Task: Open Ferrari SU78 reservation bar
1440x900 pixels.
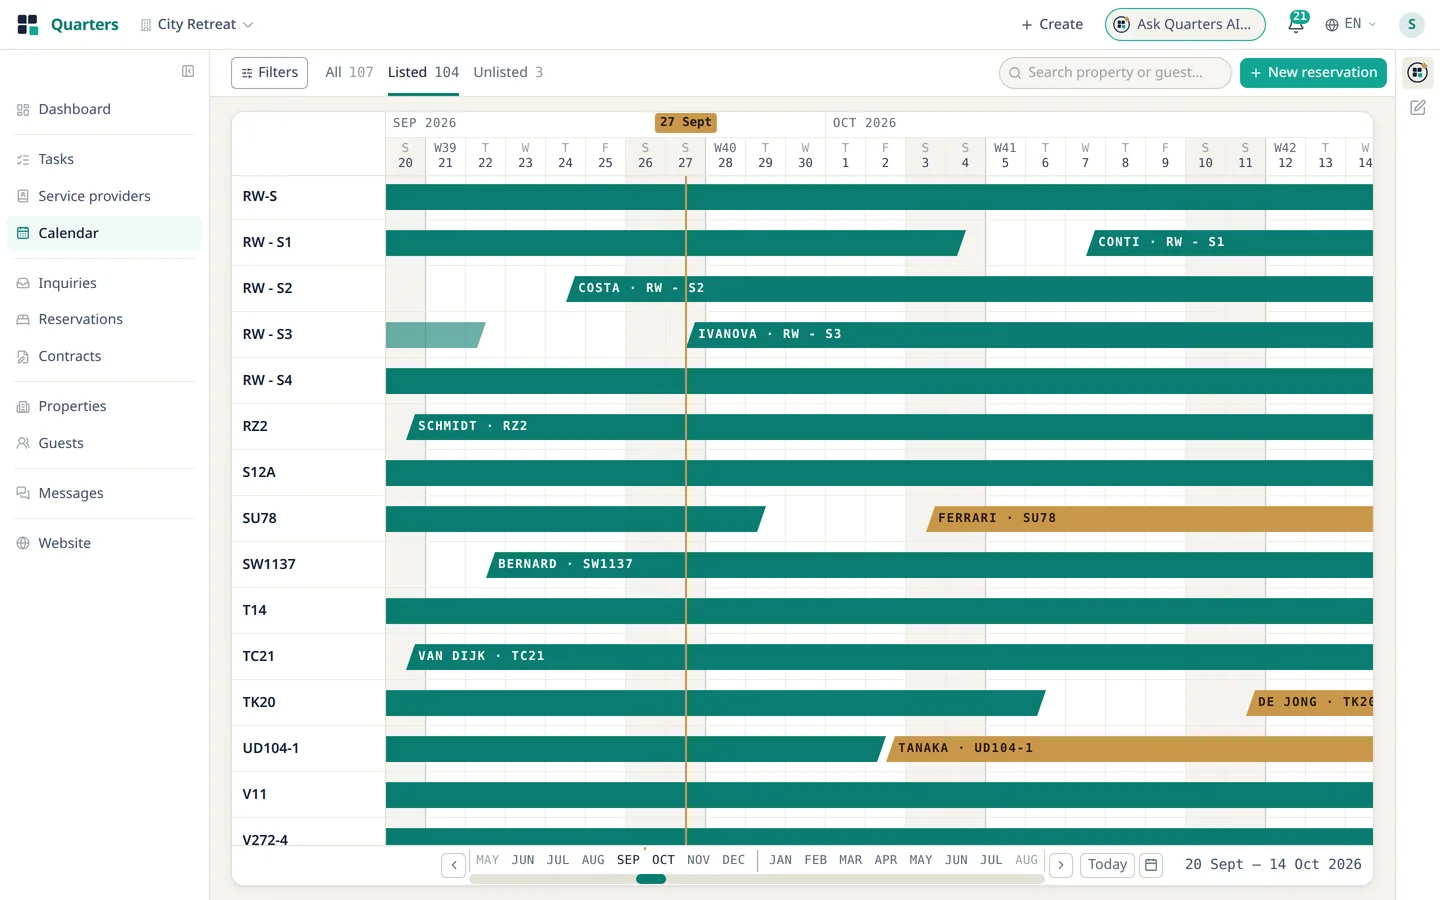Action: (1150, 518)
